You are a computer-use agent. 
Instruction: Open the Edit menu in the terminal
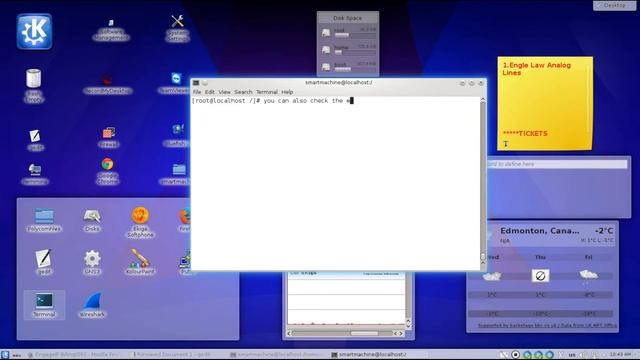(x=210, y=92)
